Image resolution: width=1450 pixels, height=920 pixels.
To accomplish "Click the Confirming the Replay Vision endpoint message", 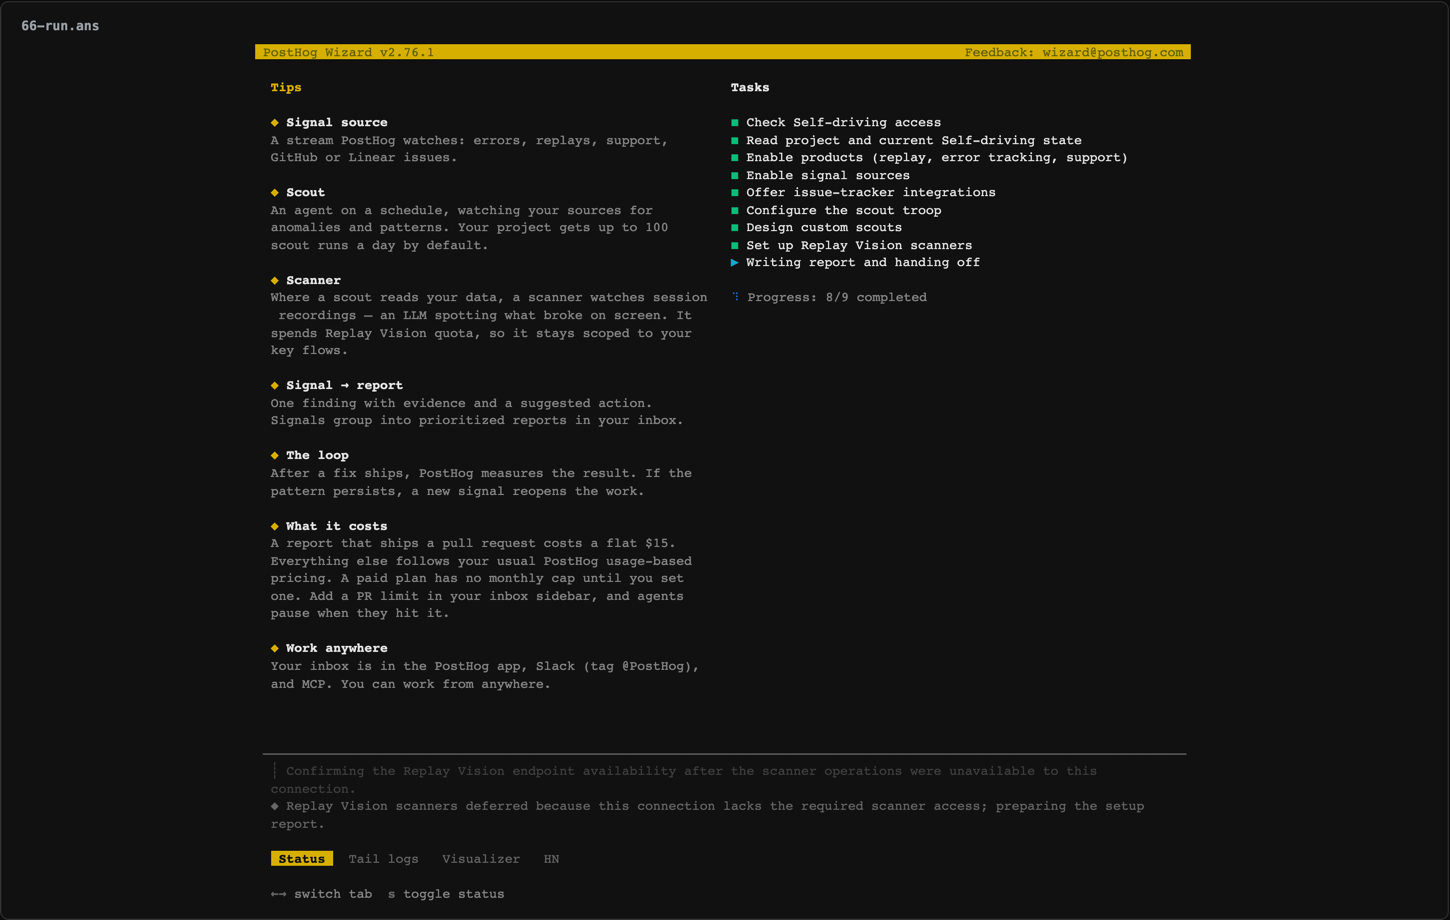I will click(684, 780).
